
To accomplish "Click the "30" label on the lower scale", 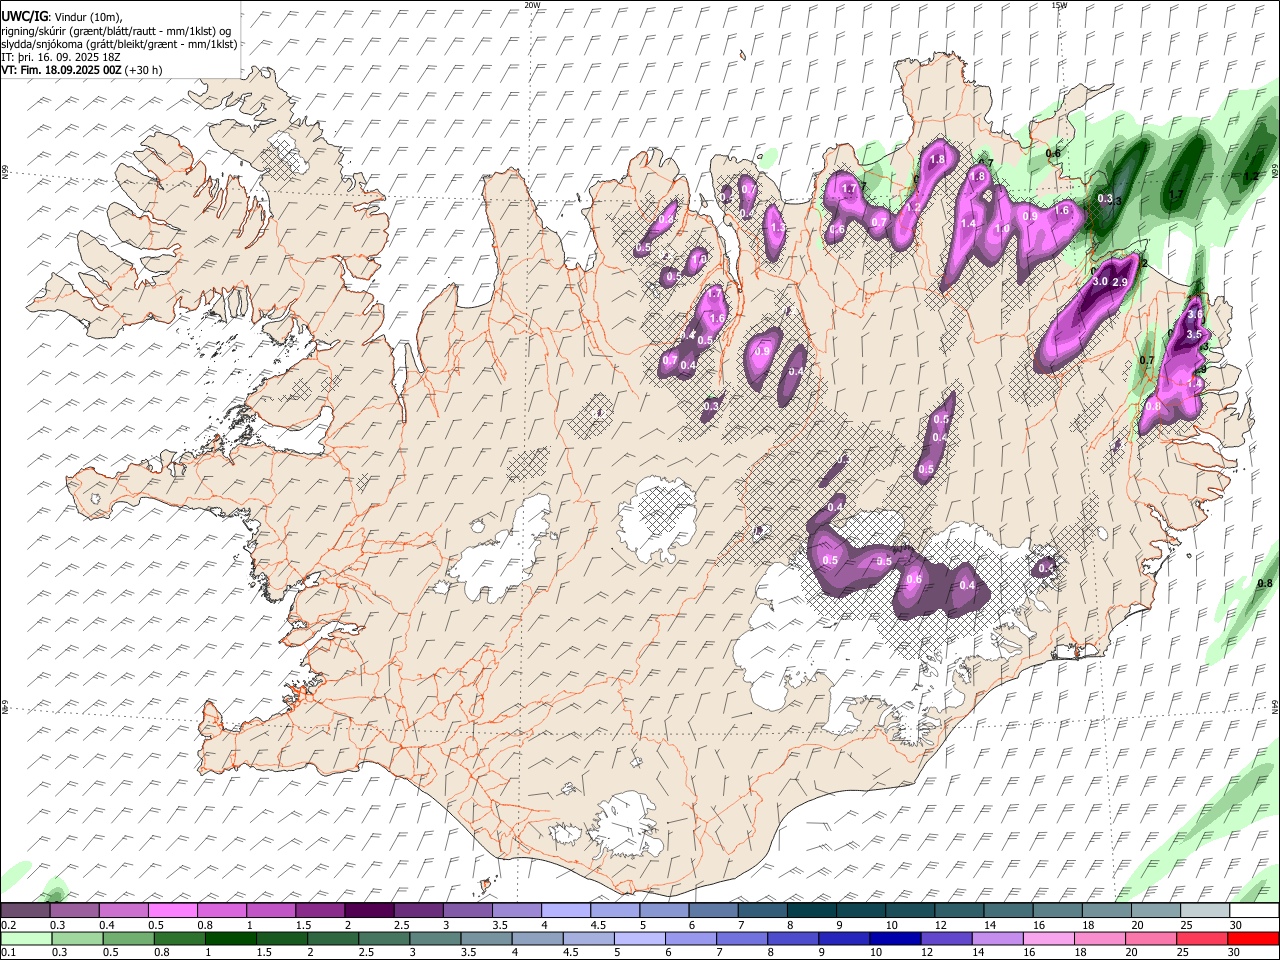I will click(1234, 952).
